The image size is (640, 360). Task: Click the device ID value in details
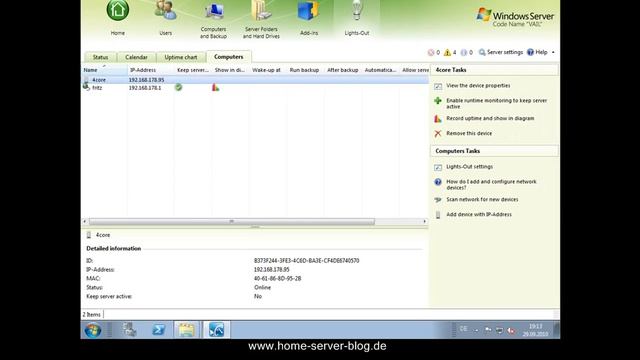point(307,260)
